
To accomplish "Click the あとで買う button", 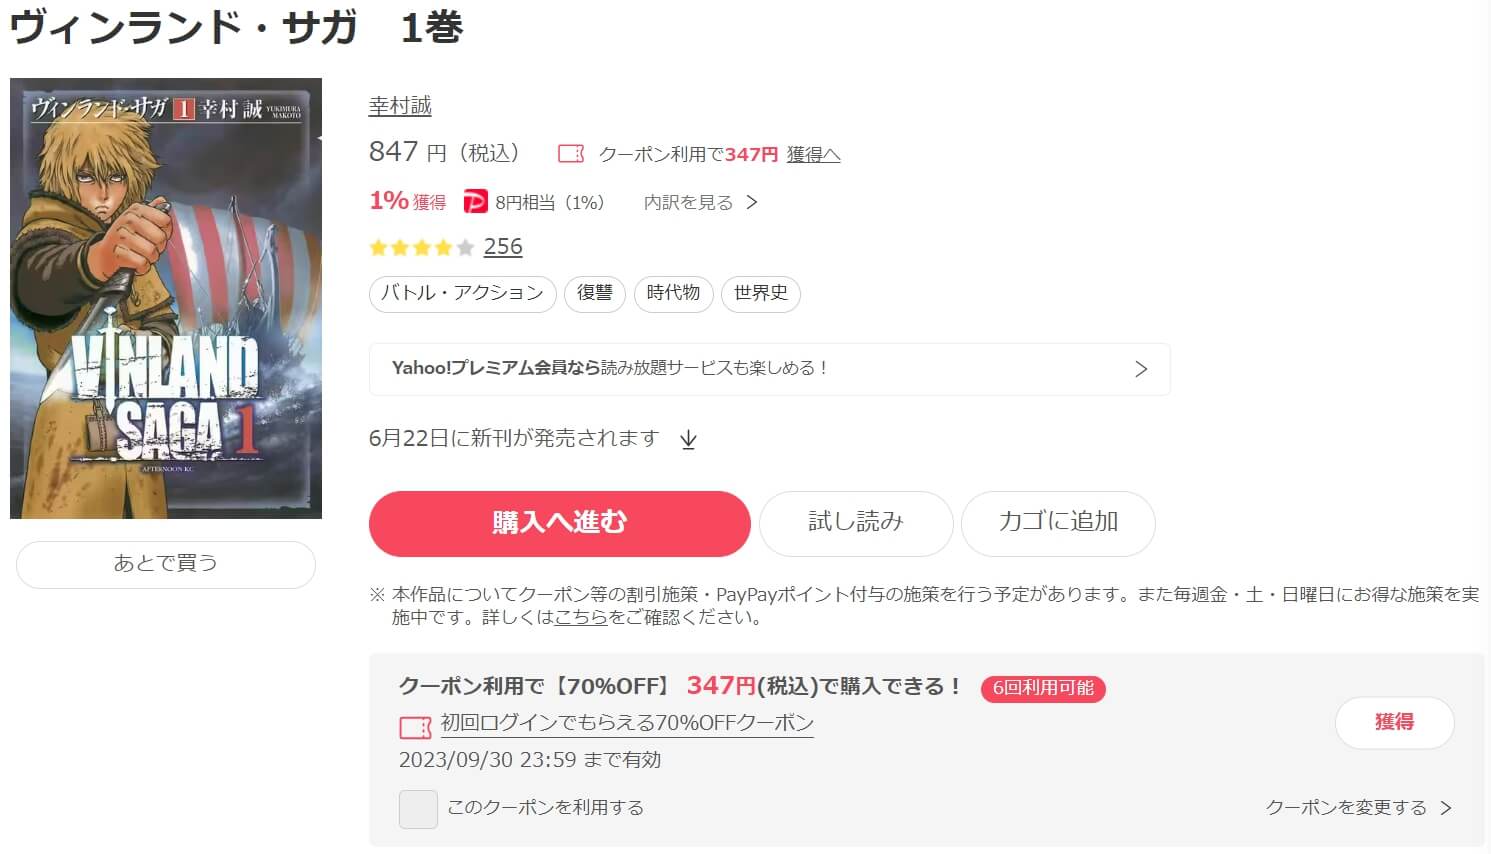I will [x=166, y=564].
